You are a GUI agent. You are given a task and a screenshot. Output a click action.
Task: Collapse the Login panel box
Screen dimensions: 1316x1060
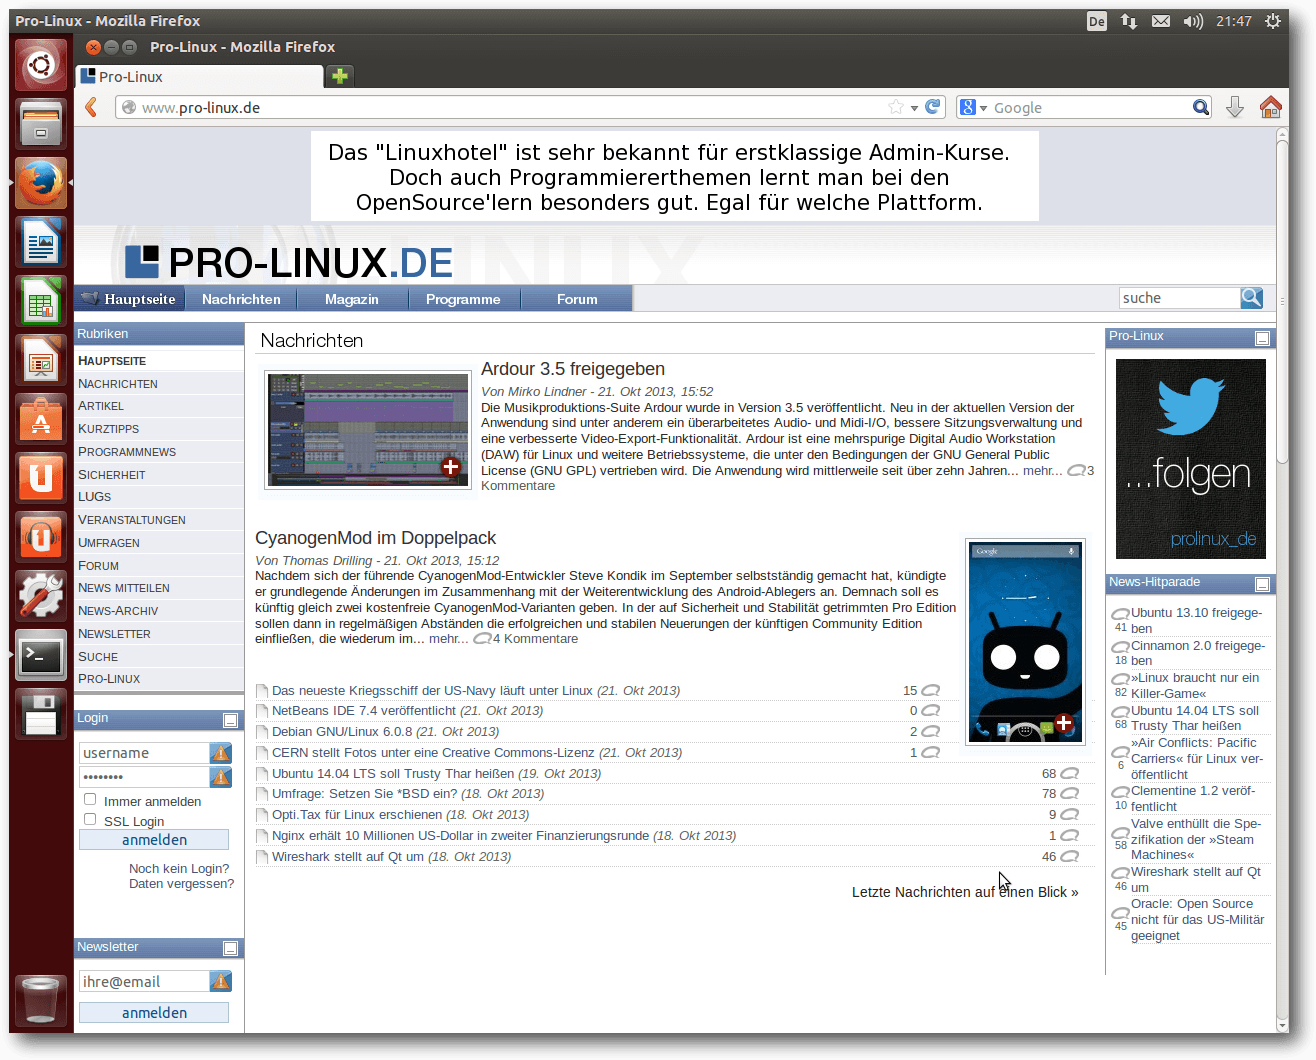(x=230, y=720)
